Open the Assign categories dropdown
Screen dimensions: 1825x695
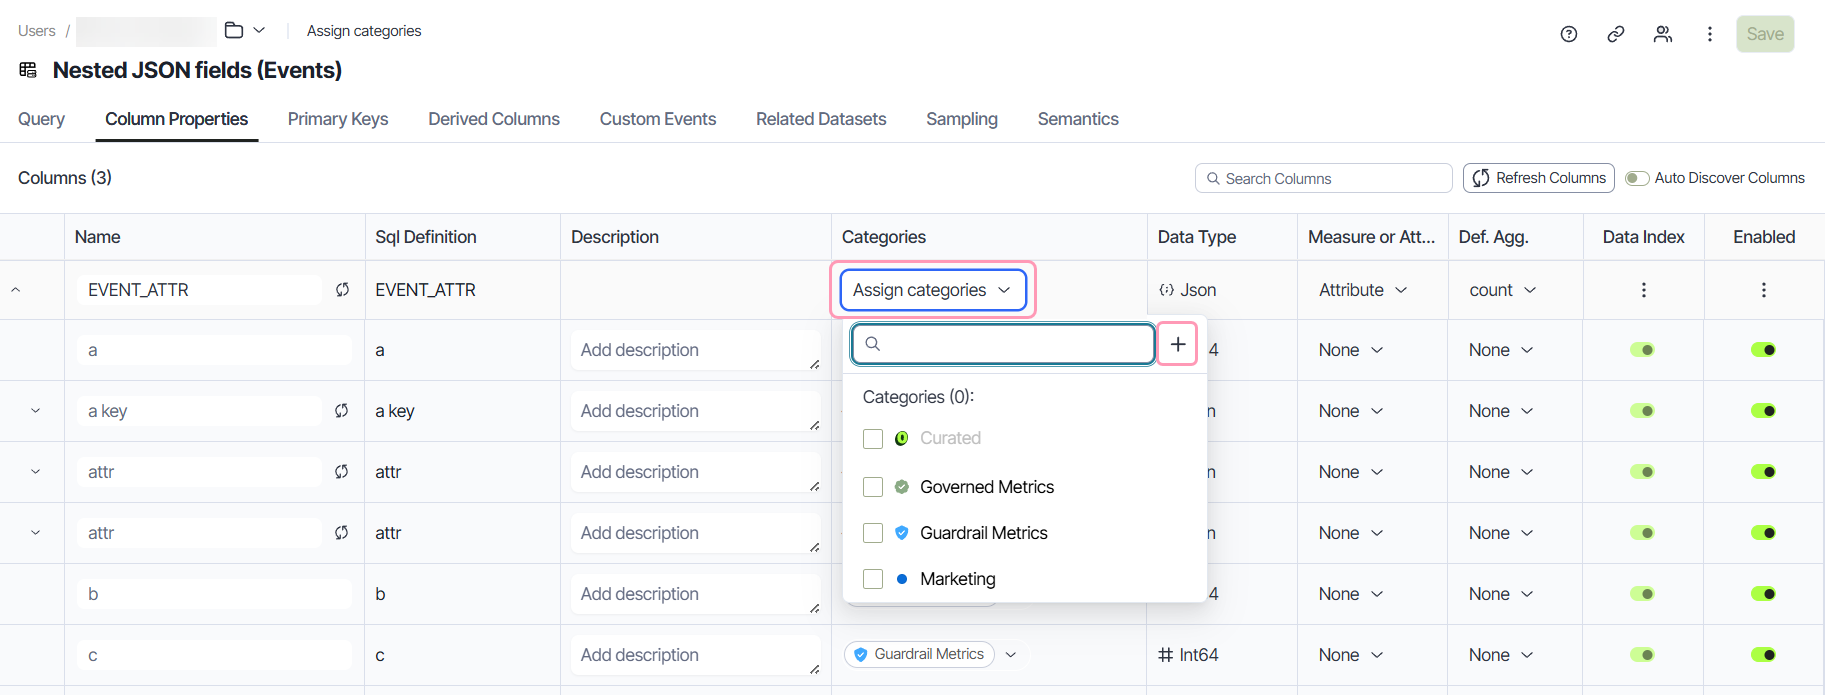pyautogui.click(x=932, y=290)
